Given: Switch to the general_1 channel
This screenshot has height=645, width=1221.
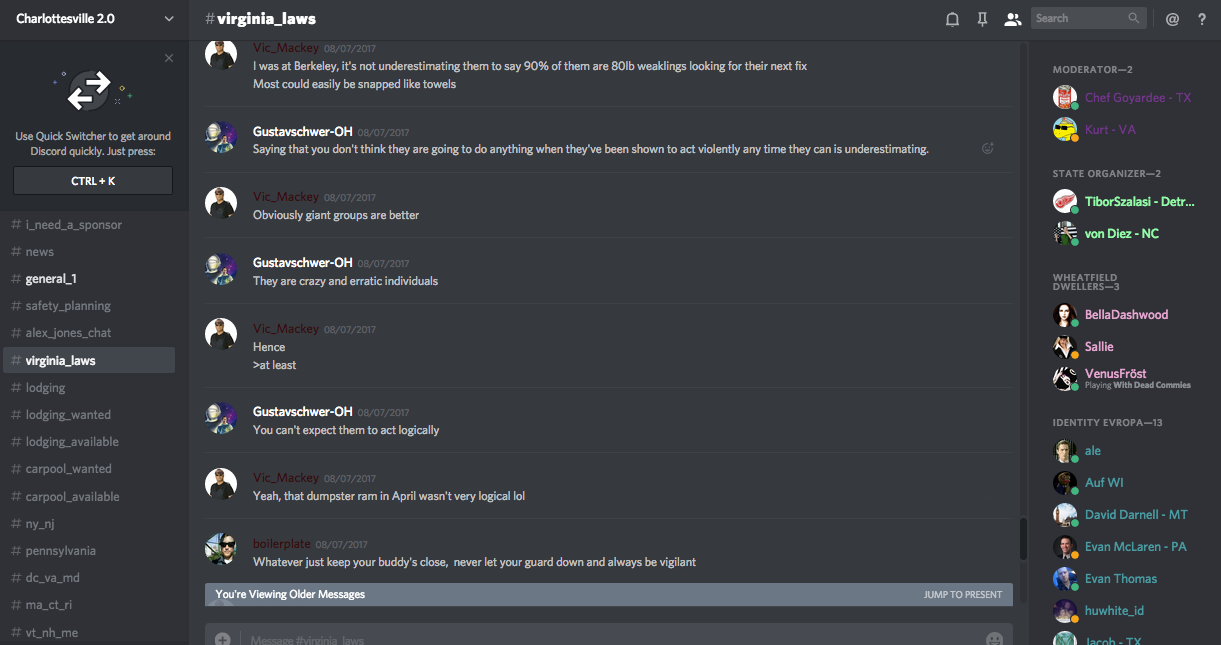Looking at the screenshot, I should coord(51,279).
